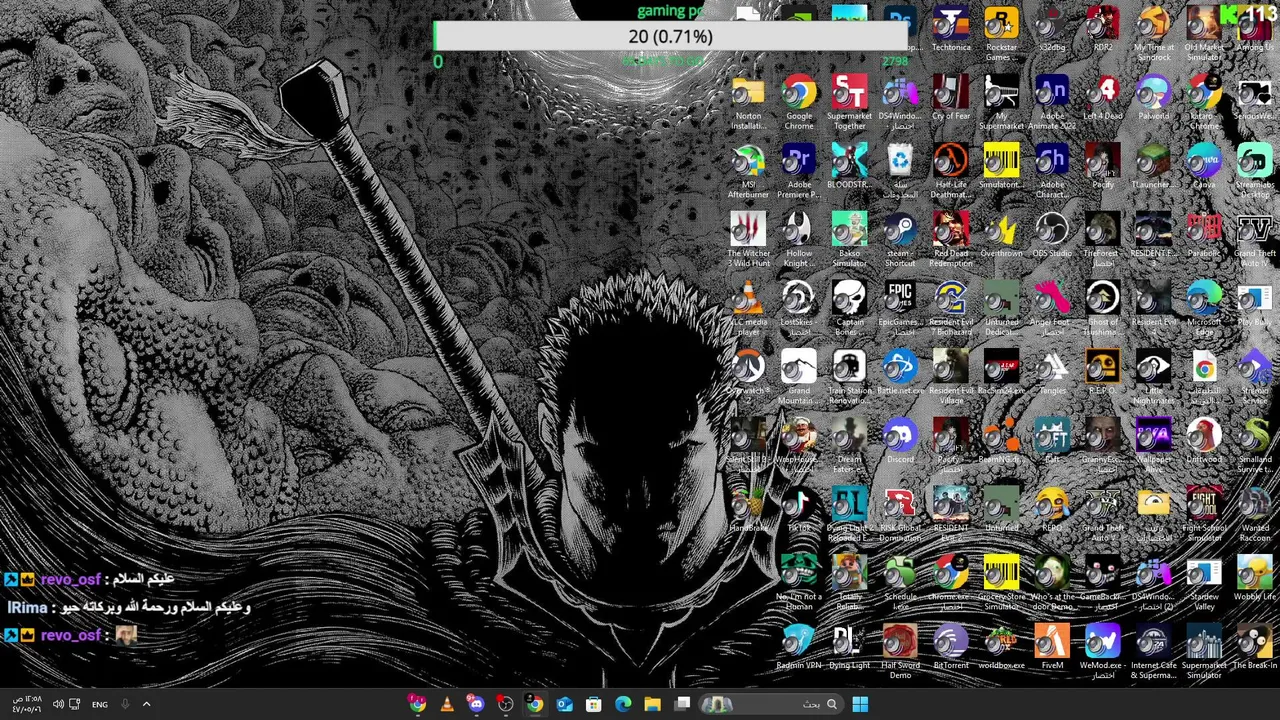
Task: Select Left 4 Dead icon
Action: click(x=1103, y=98)
